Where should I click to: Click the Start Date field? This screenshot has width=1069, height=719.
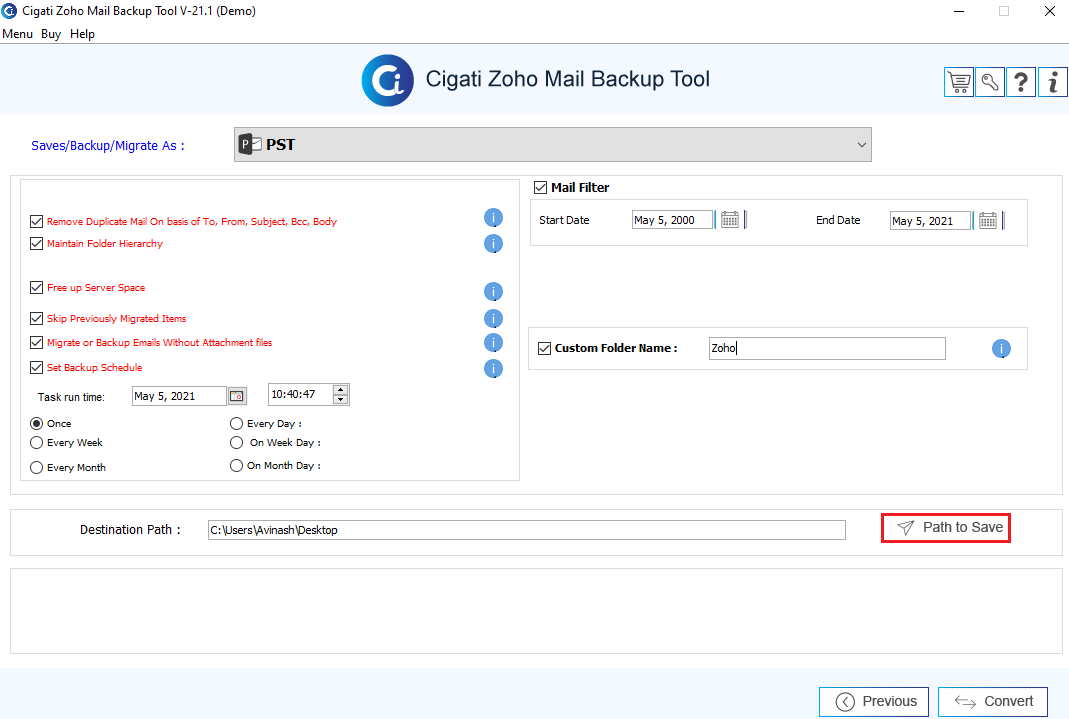[x=672, y=220]
